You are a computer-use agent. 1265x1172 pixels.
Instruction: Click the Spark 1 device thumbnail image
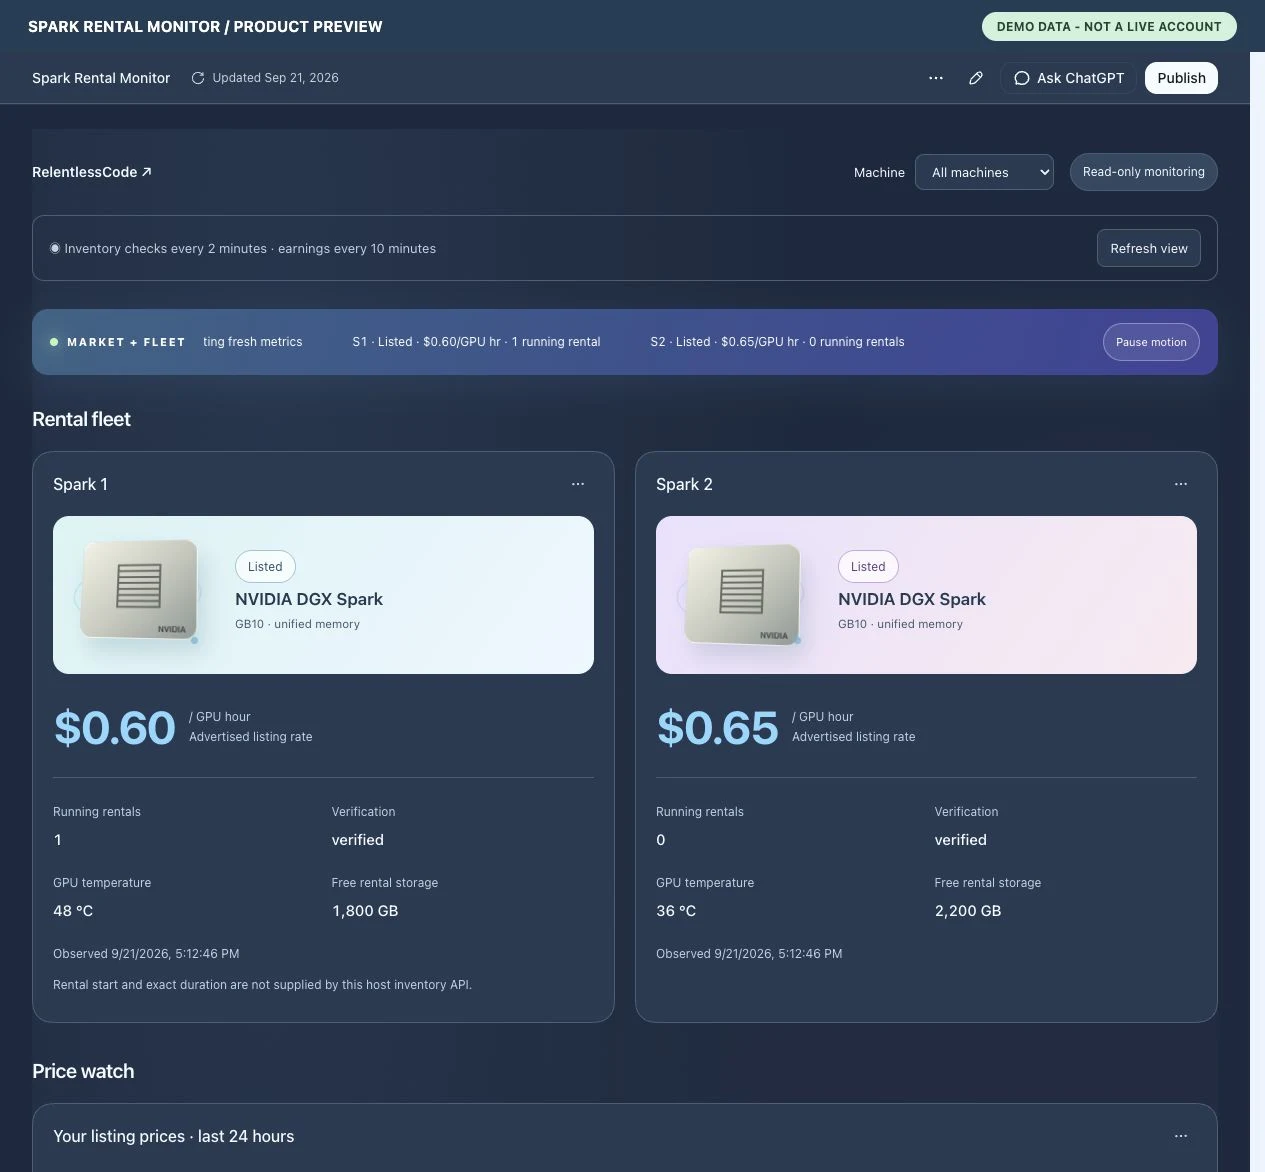139,591
